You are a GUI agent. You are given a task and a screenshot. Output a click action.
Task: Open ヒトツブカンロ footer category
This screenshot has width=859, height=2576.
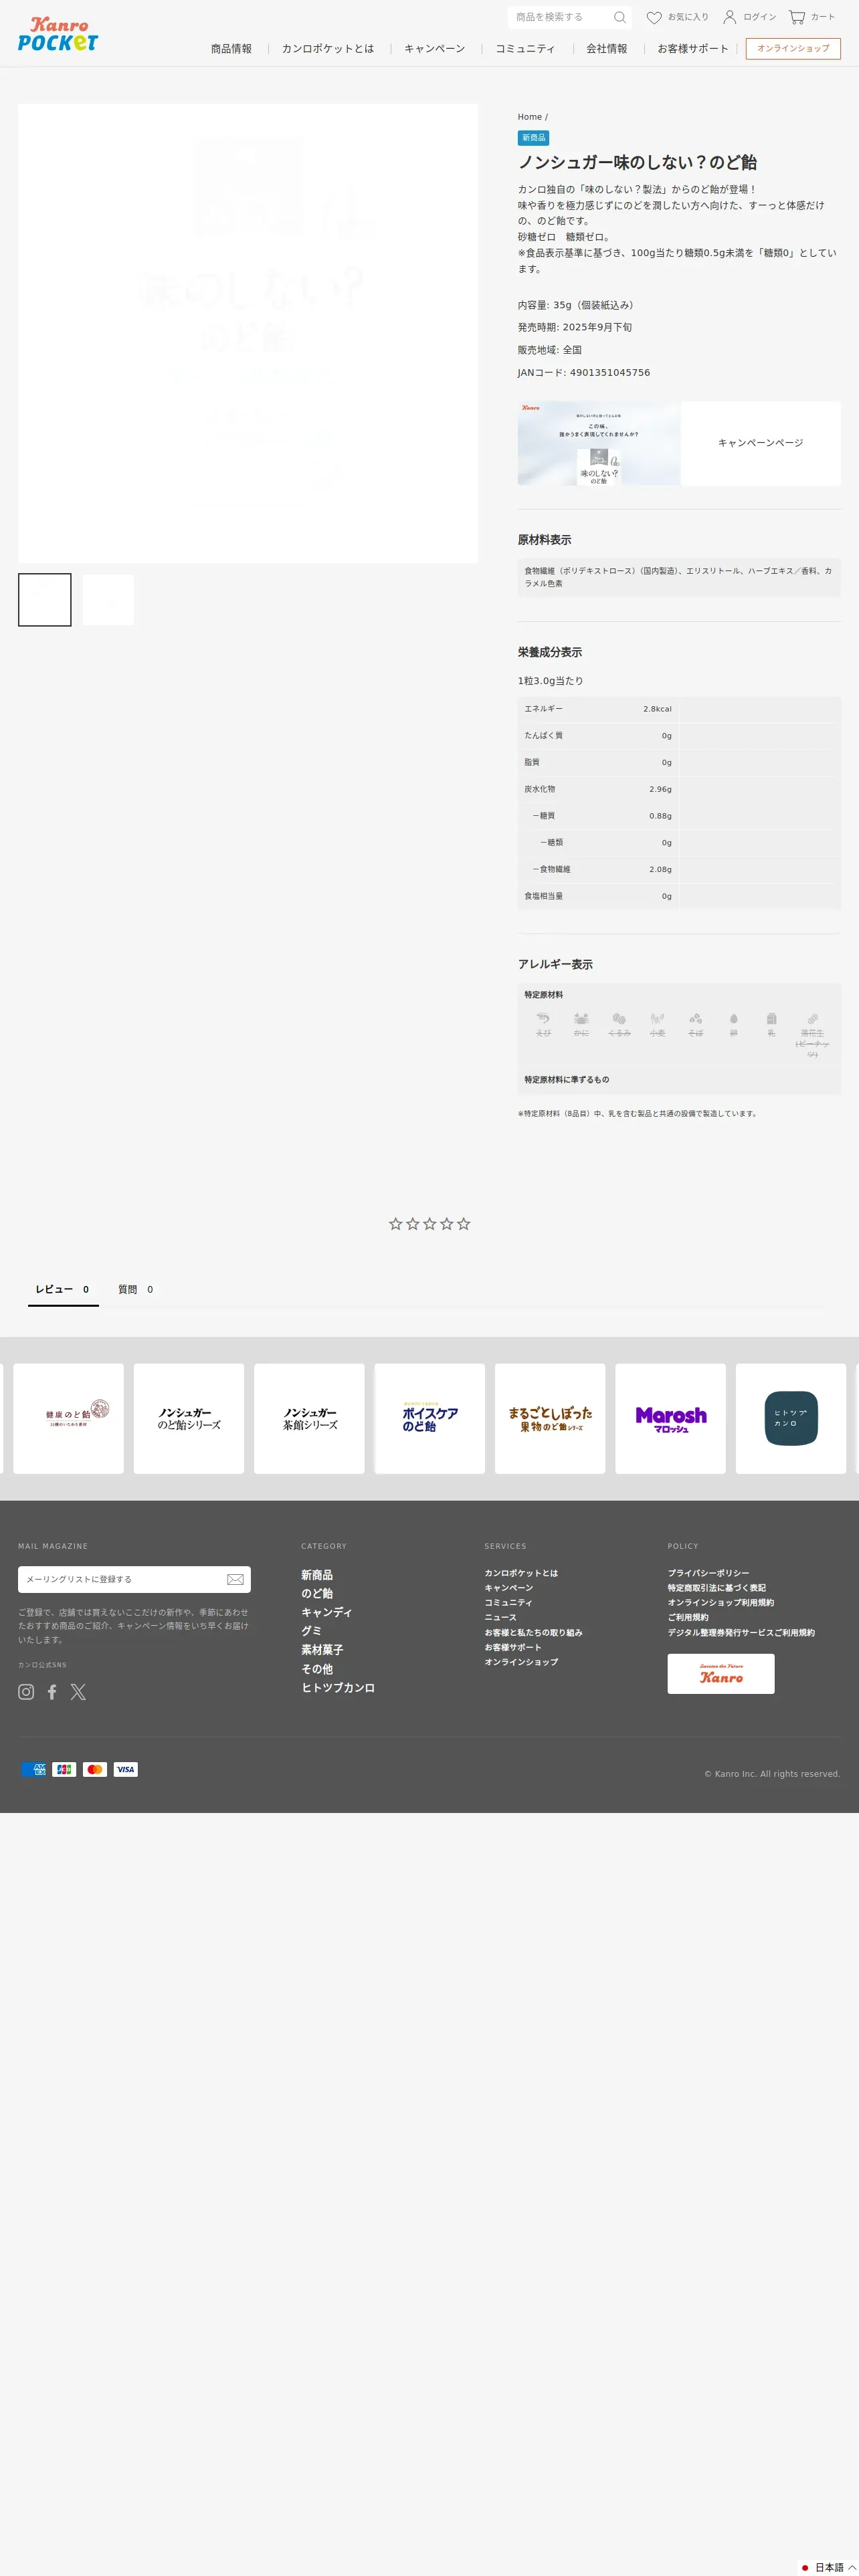point(338,1688)
